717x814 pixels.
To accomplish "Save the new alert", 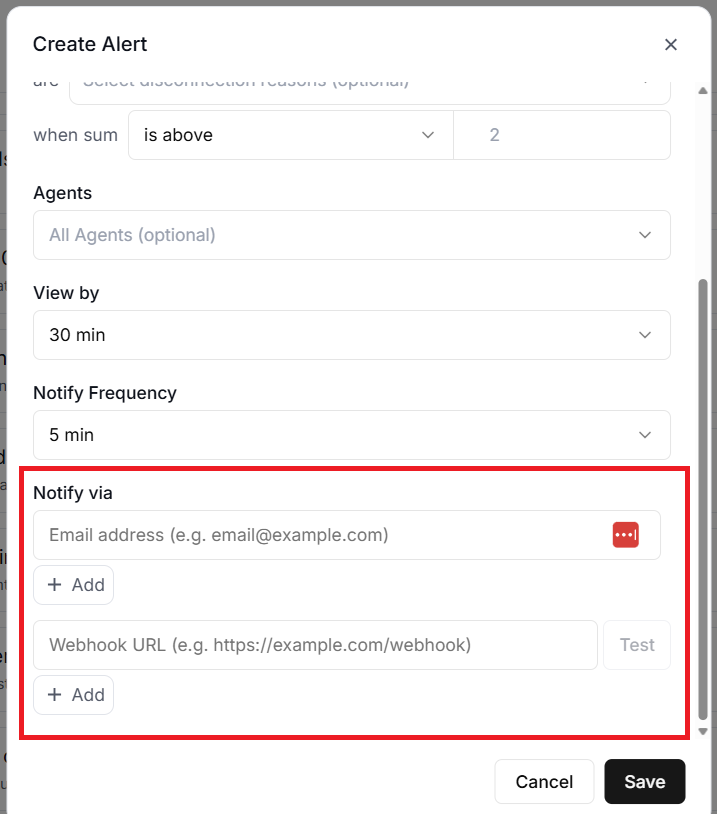I will tap(644, 782).
